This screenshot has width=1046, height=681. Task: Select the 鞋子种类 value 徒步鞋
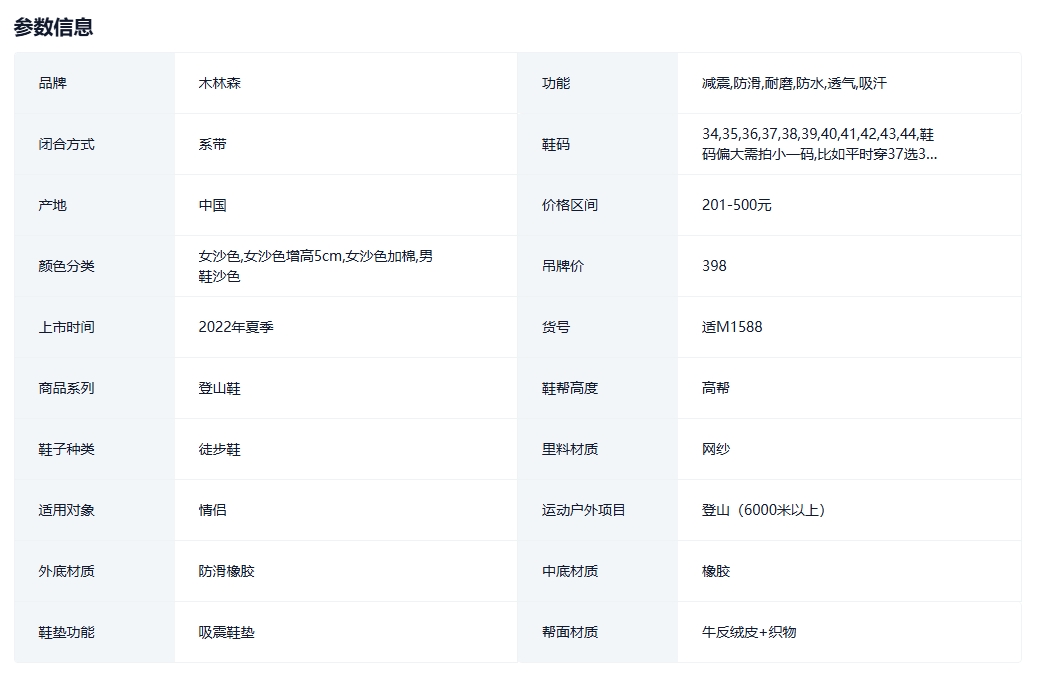point(220,449)
